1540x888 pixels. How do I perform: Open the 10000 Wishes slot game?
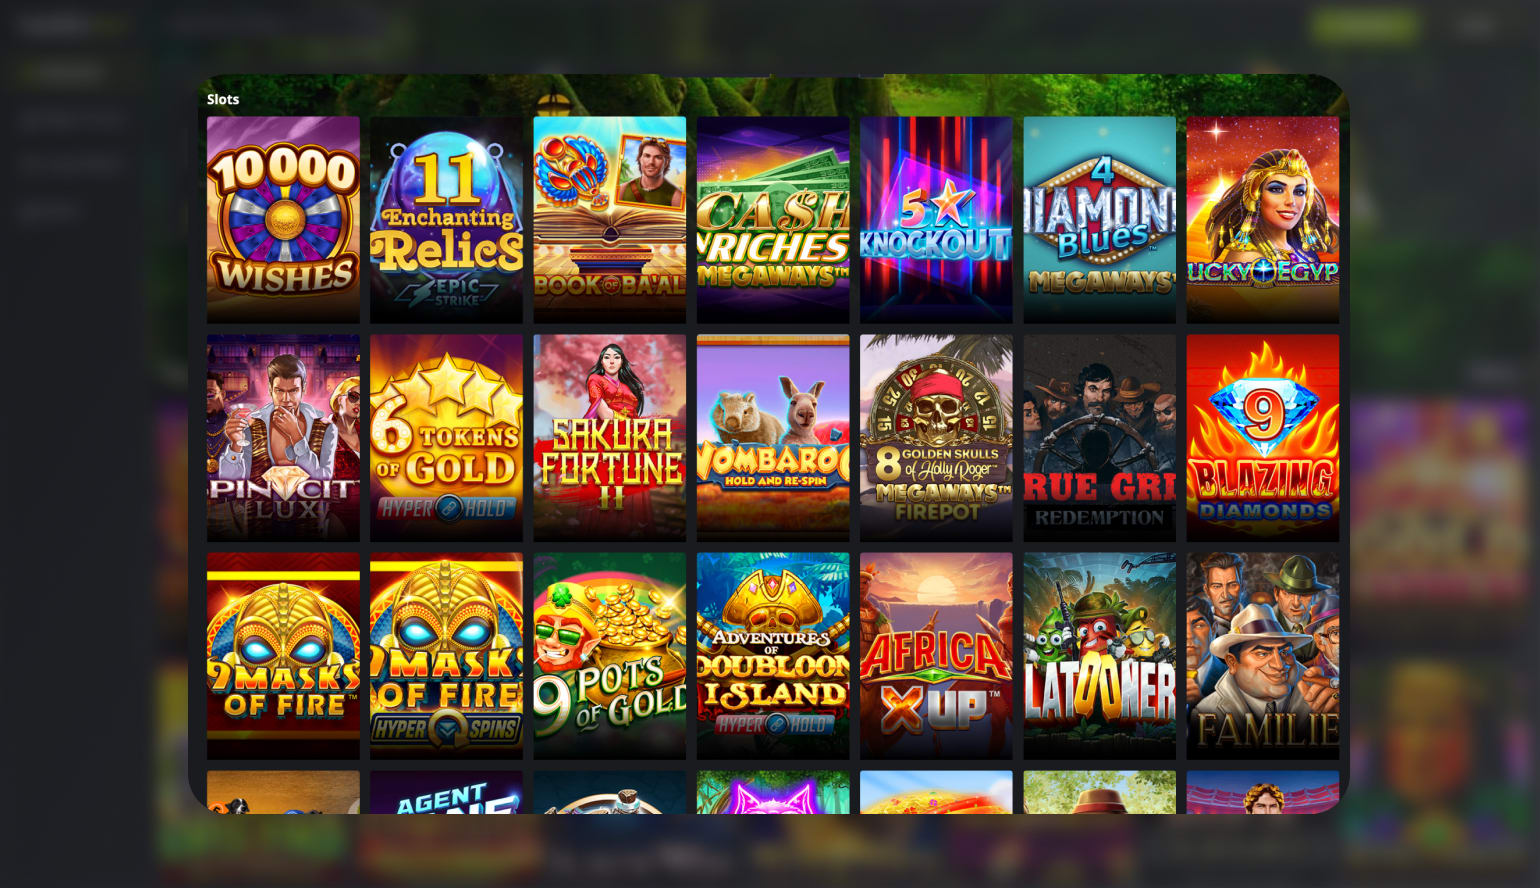283,220
